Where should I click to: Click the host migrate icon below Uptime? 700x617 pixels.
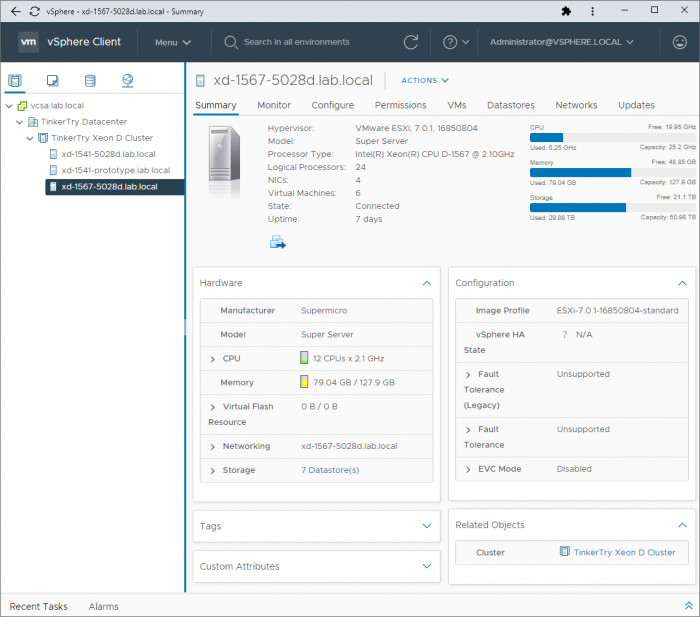tap(278, 242)
